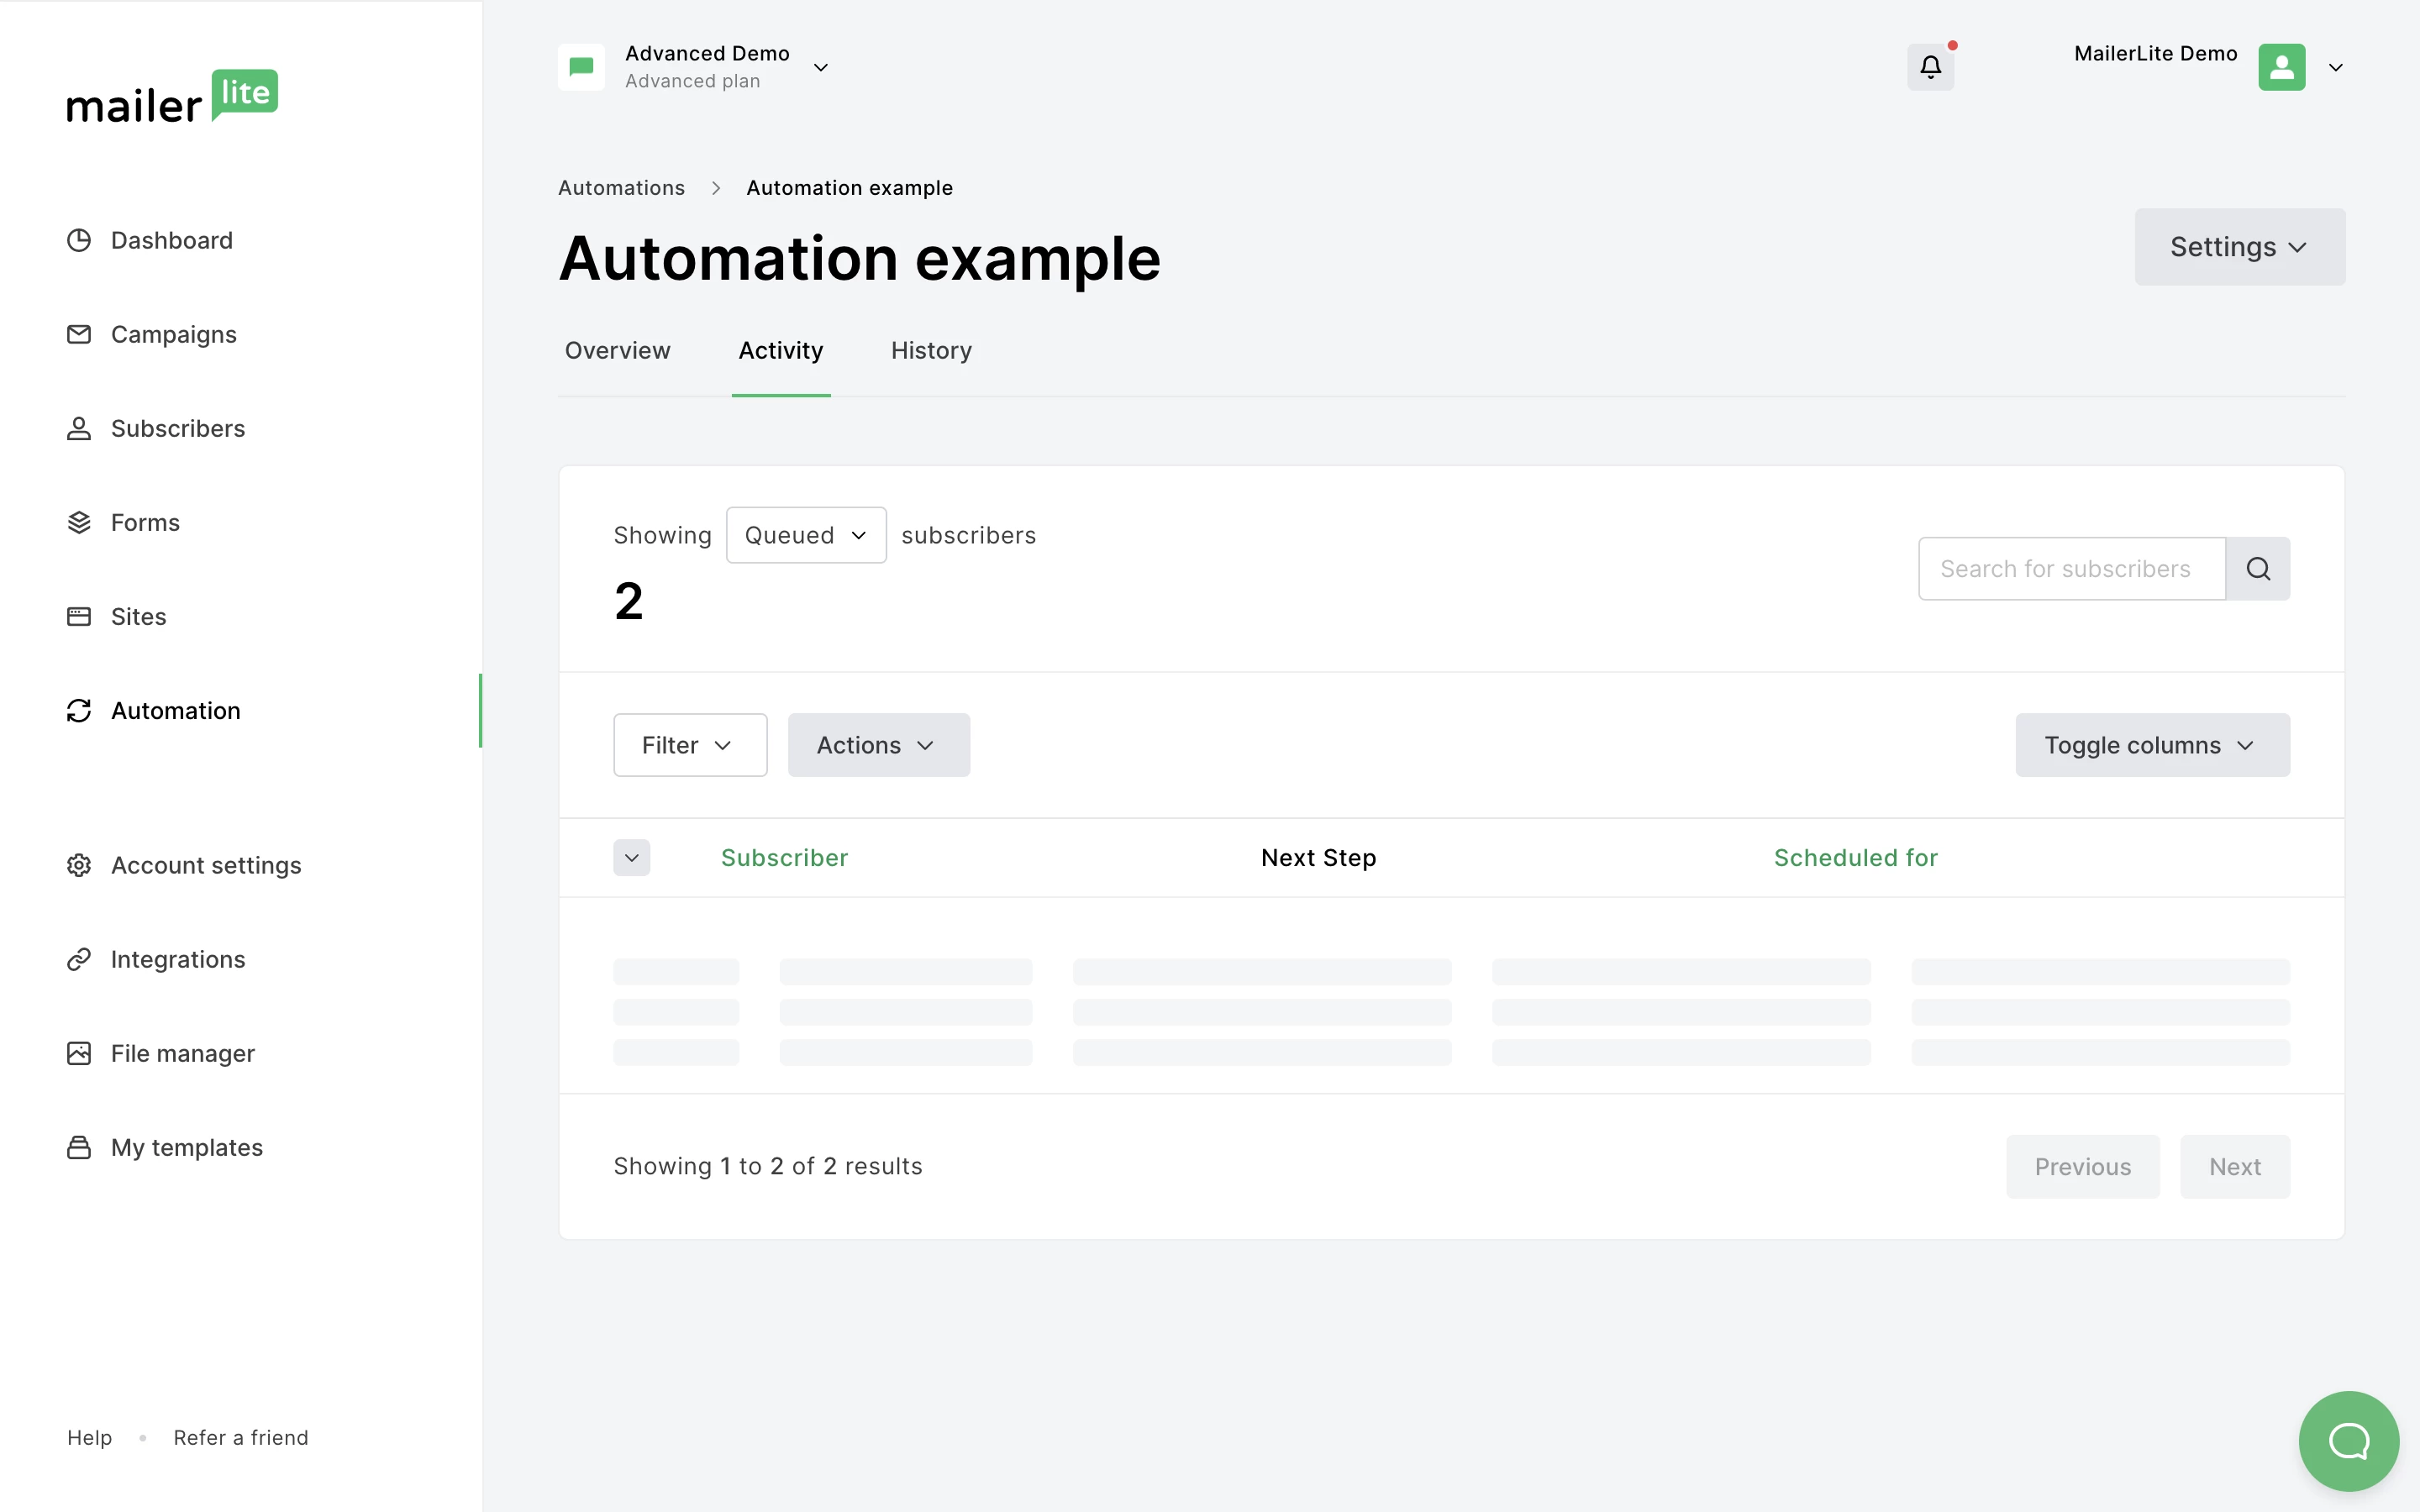This screenshot has width=2420, height=1512.
Task: Switch to the Overview tab
Action: click(617, 351)
